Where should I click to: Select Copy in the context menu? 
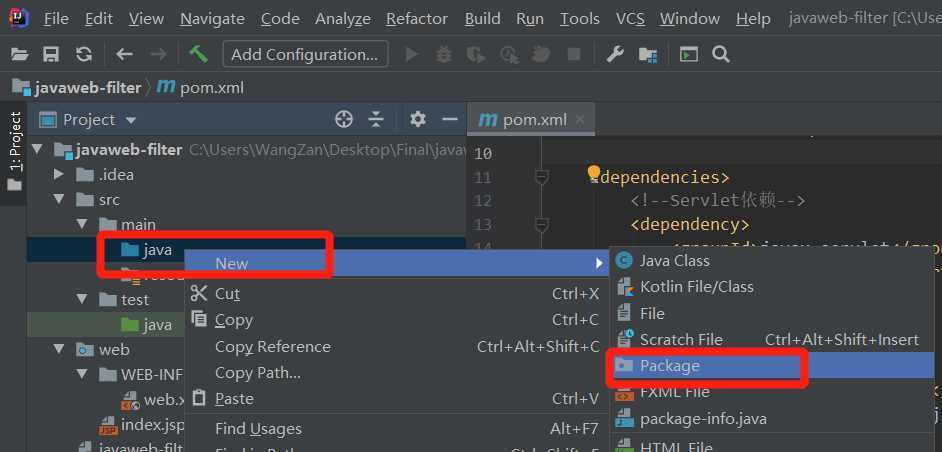pyautogui.click(x=395, y=320)
